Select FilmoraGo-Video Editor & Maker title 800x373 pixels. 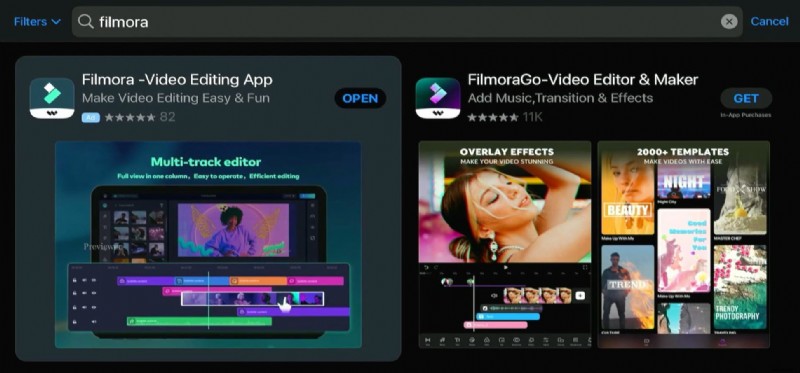point(583,80)
